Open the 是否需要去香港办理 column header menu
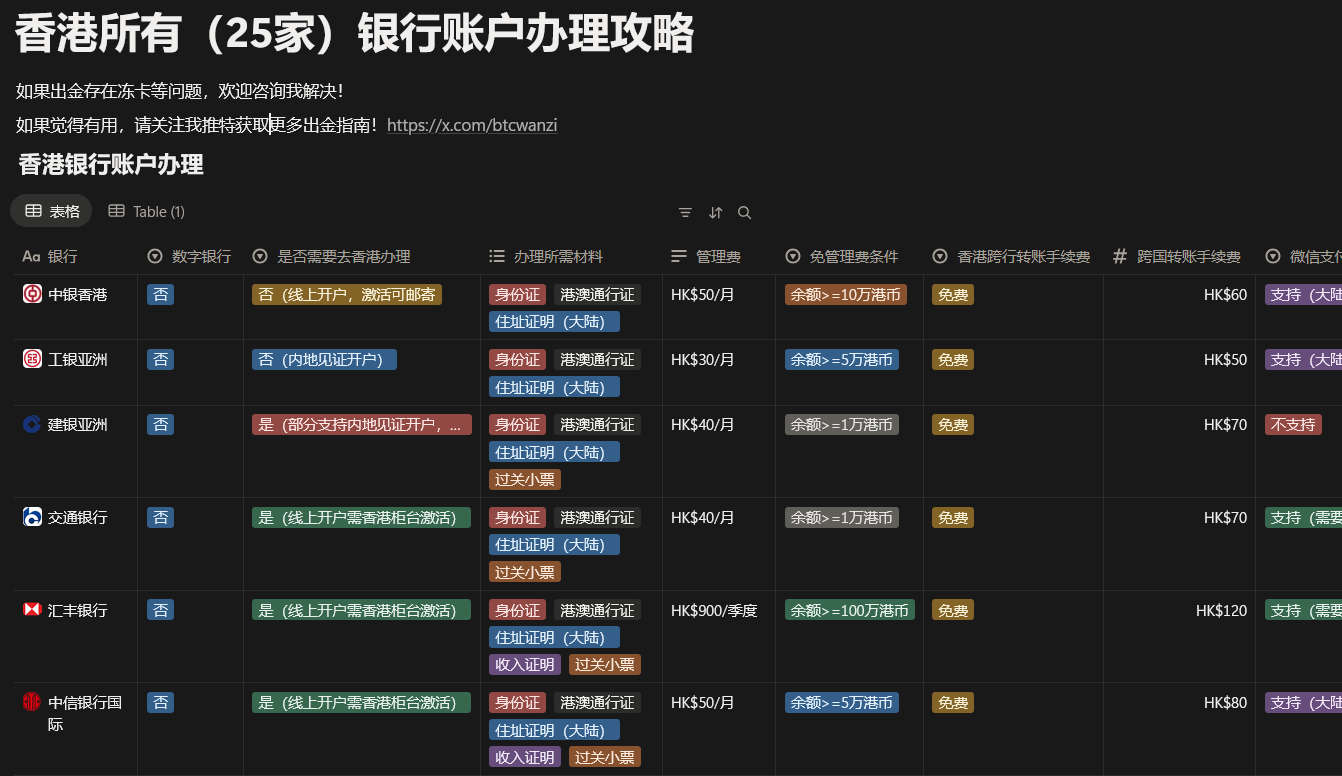This screenshot has height=776, width=1342. tap(362, 257)
